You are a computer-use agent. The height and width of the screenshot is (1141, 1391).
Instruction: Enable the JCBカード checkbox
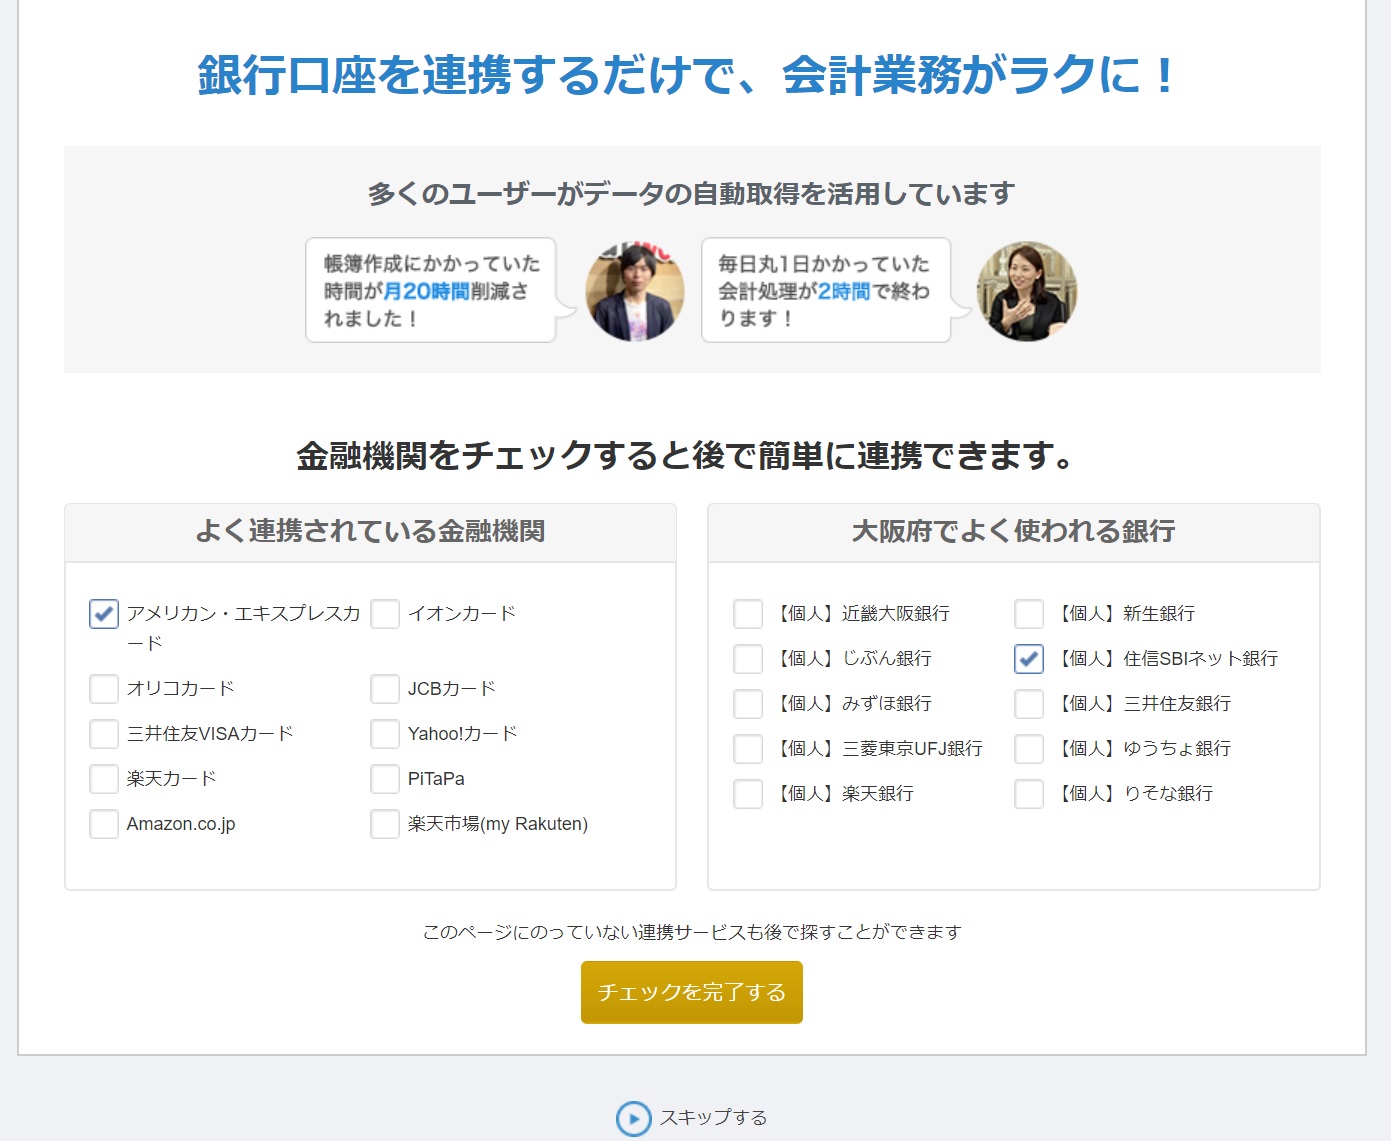(x=385, y=689)
